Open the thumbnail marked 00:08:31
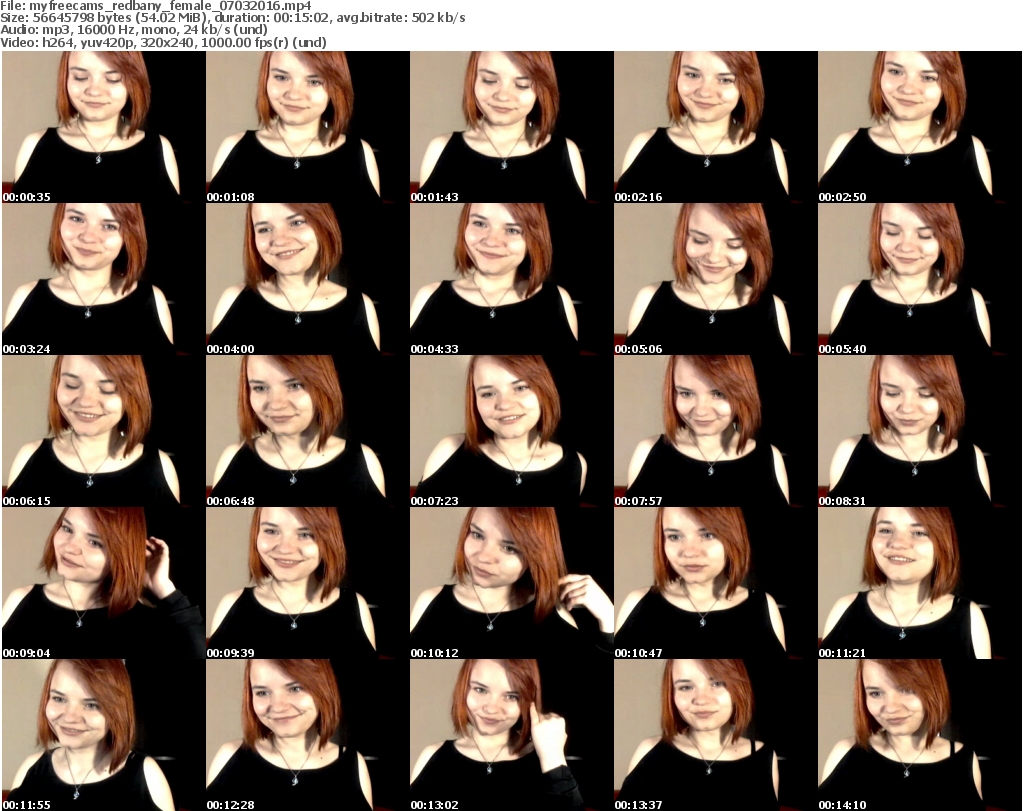The height and width of the screenshot is (811, 1024). 918,431
